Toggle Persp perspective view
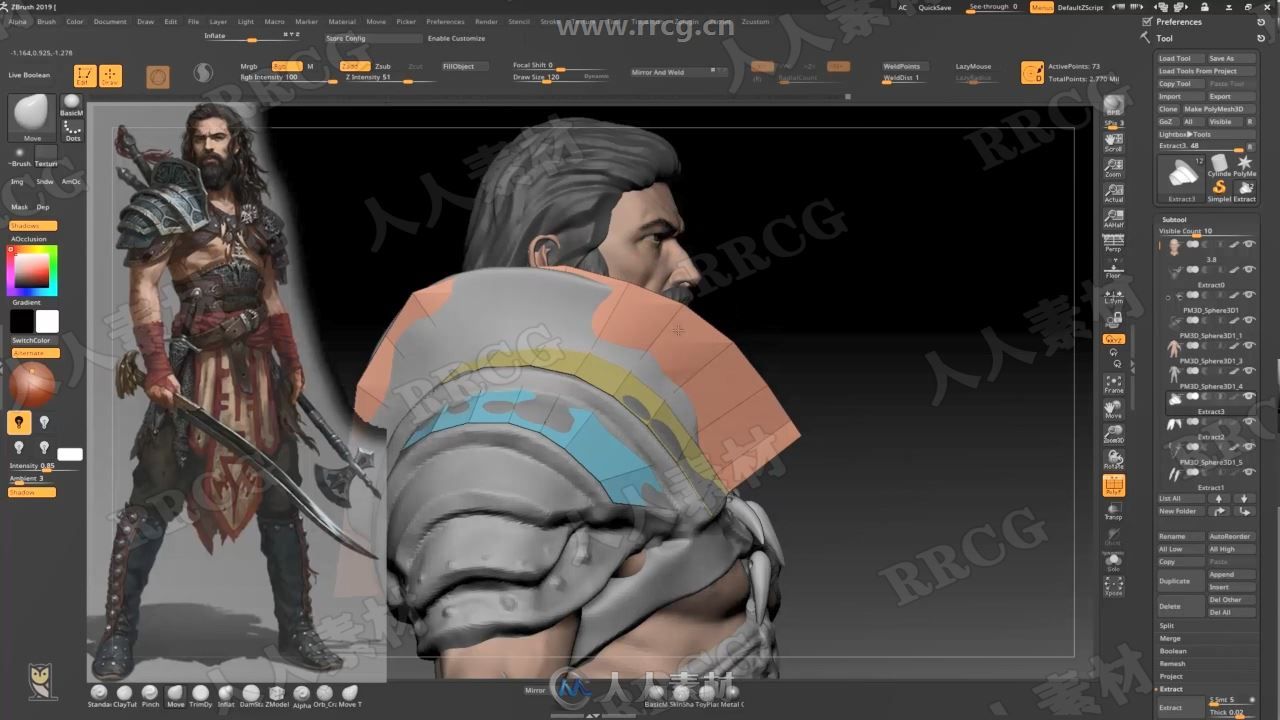Image resolution: width=1280 pixels, height=720 pixels. (1113, 243)
